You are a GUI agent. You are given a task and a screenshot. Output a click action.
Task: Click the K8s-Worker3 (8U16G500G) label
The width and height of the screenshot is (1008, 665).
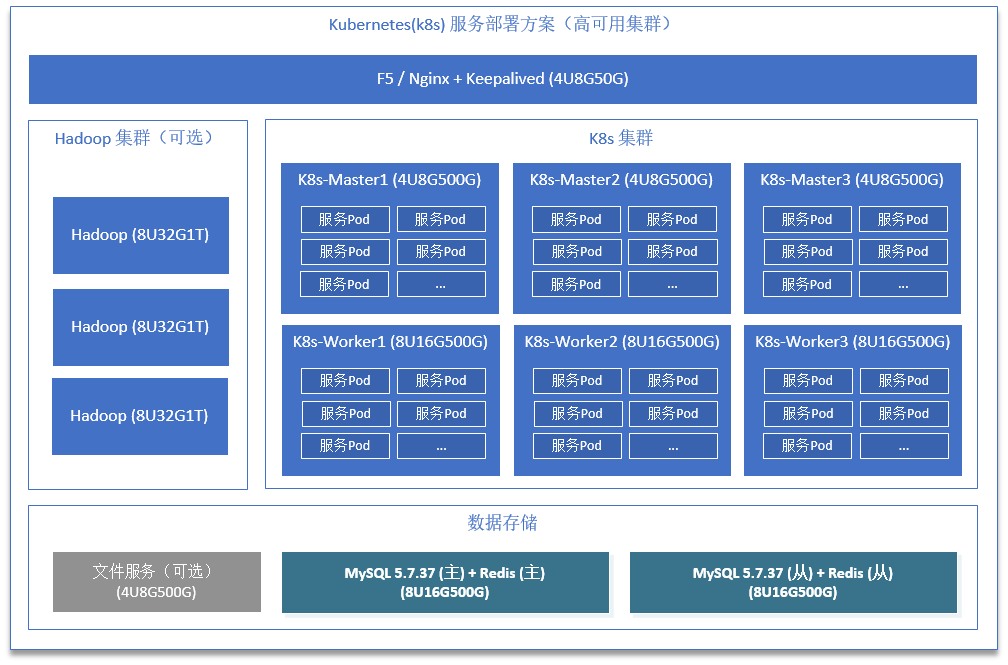(x=852, y=342)
